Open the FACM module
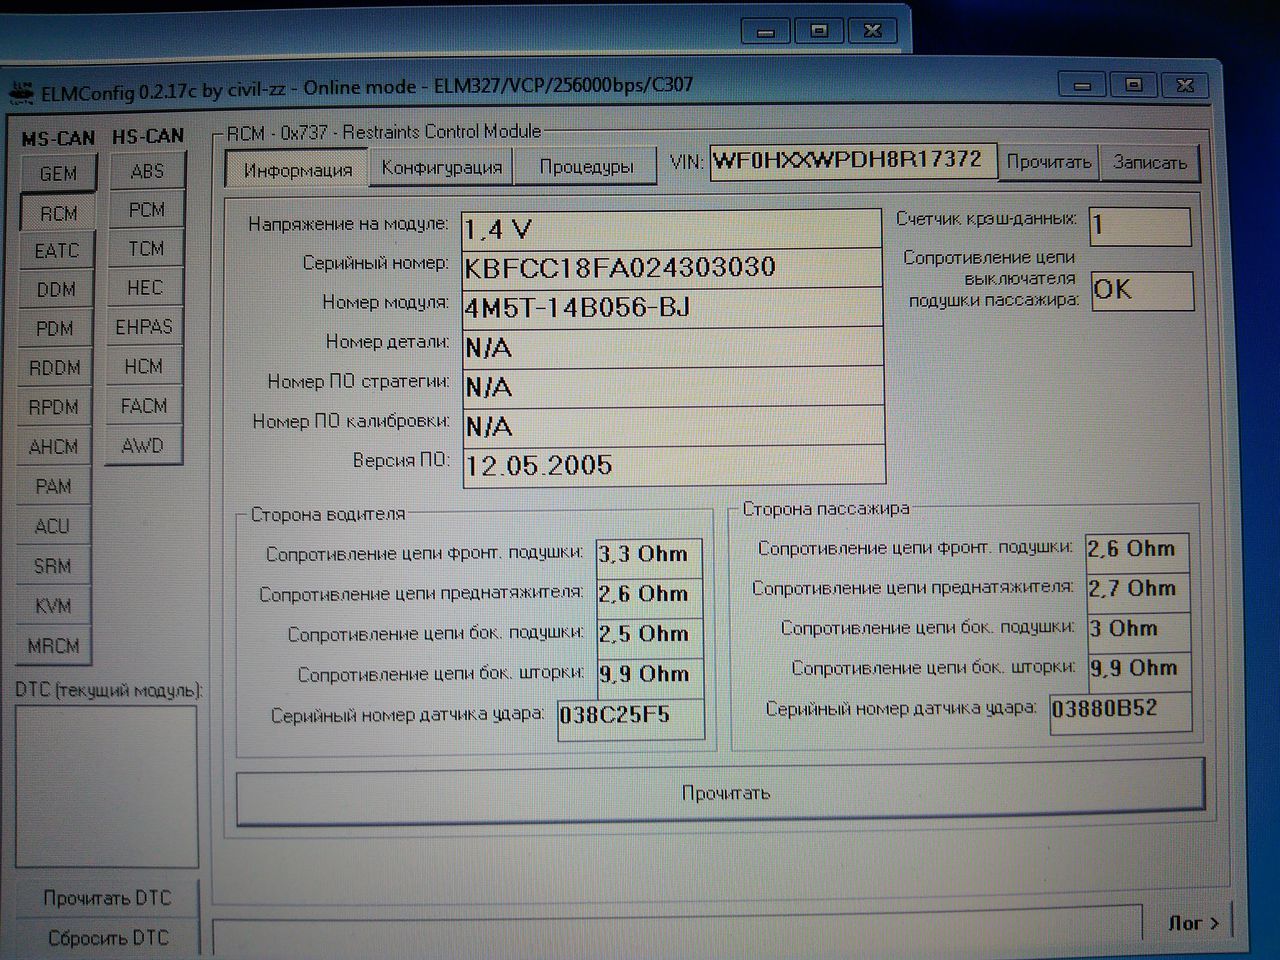Image resolution: width=1280 pixels, height=960 pixels. point(143,406)
